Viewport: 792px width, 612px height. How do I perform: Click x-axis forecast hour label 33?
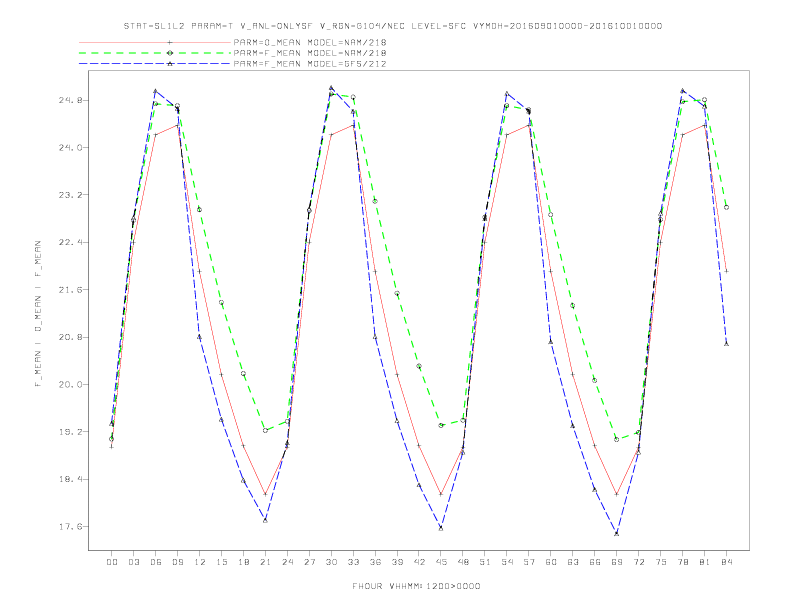(x=354, y=562)
